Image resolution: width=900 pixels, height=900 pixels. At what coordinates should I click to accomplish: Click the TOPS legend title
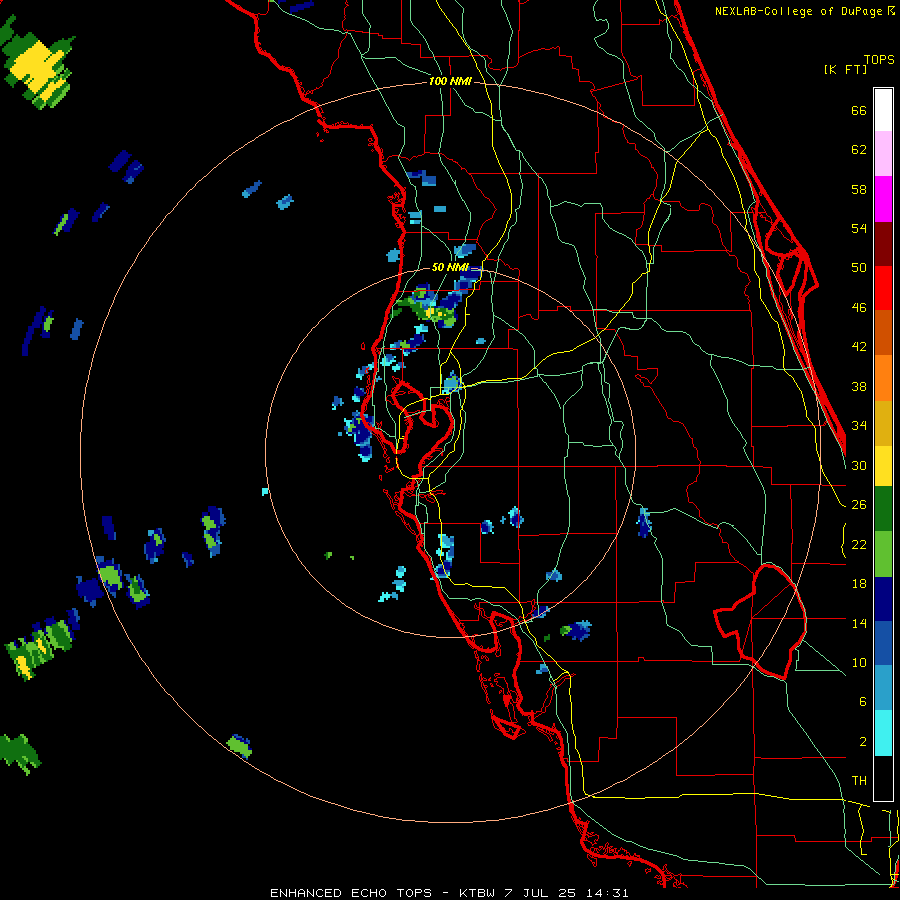click(x=879, y=59)
